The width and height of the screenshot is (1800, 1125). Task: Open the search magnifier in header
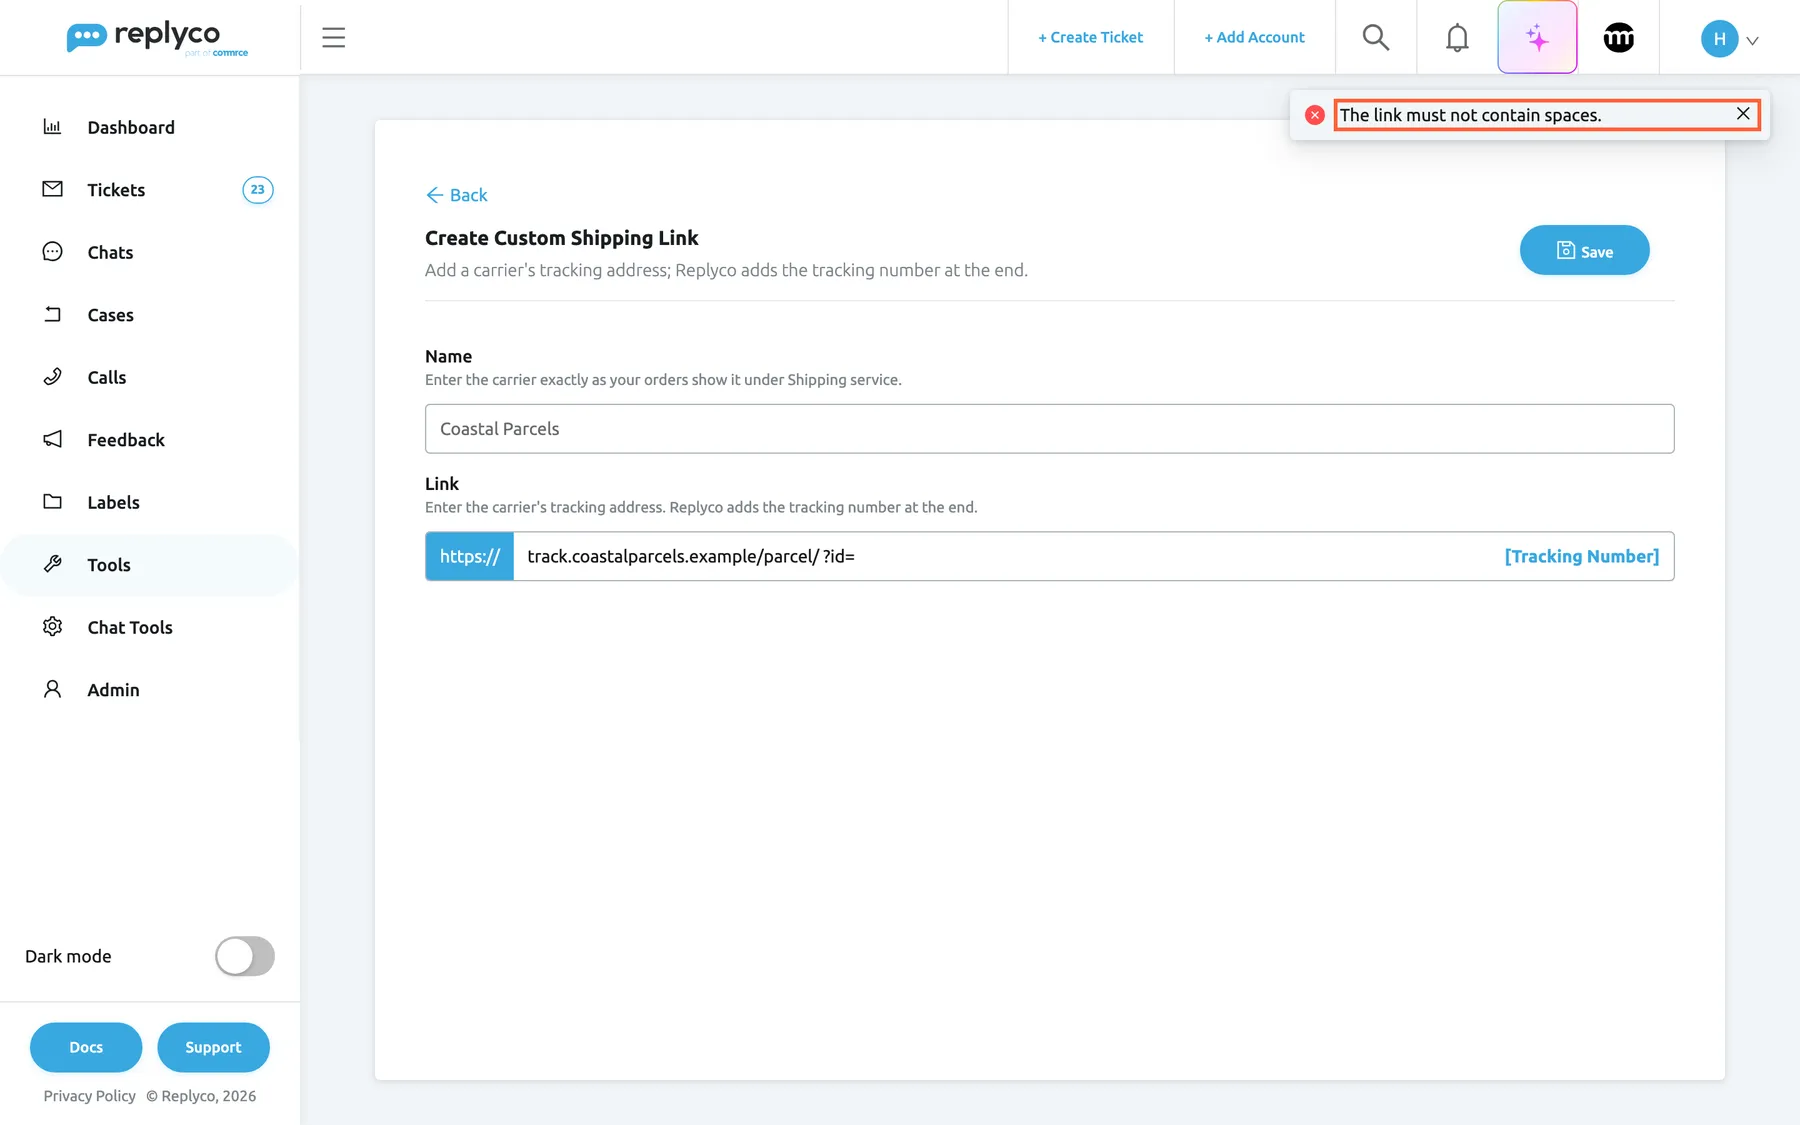(x=1376, y=38)
